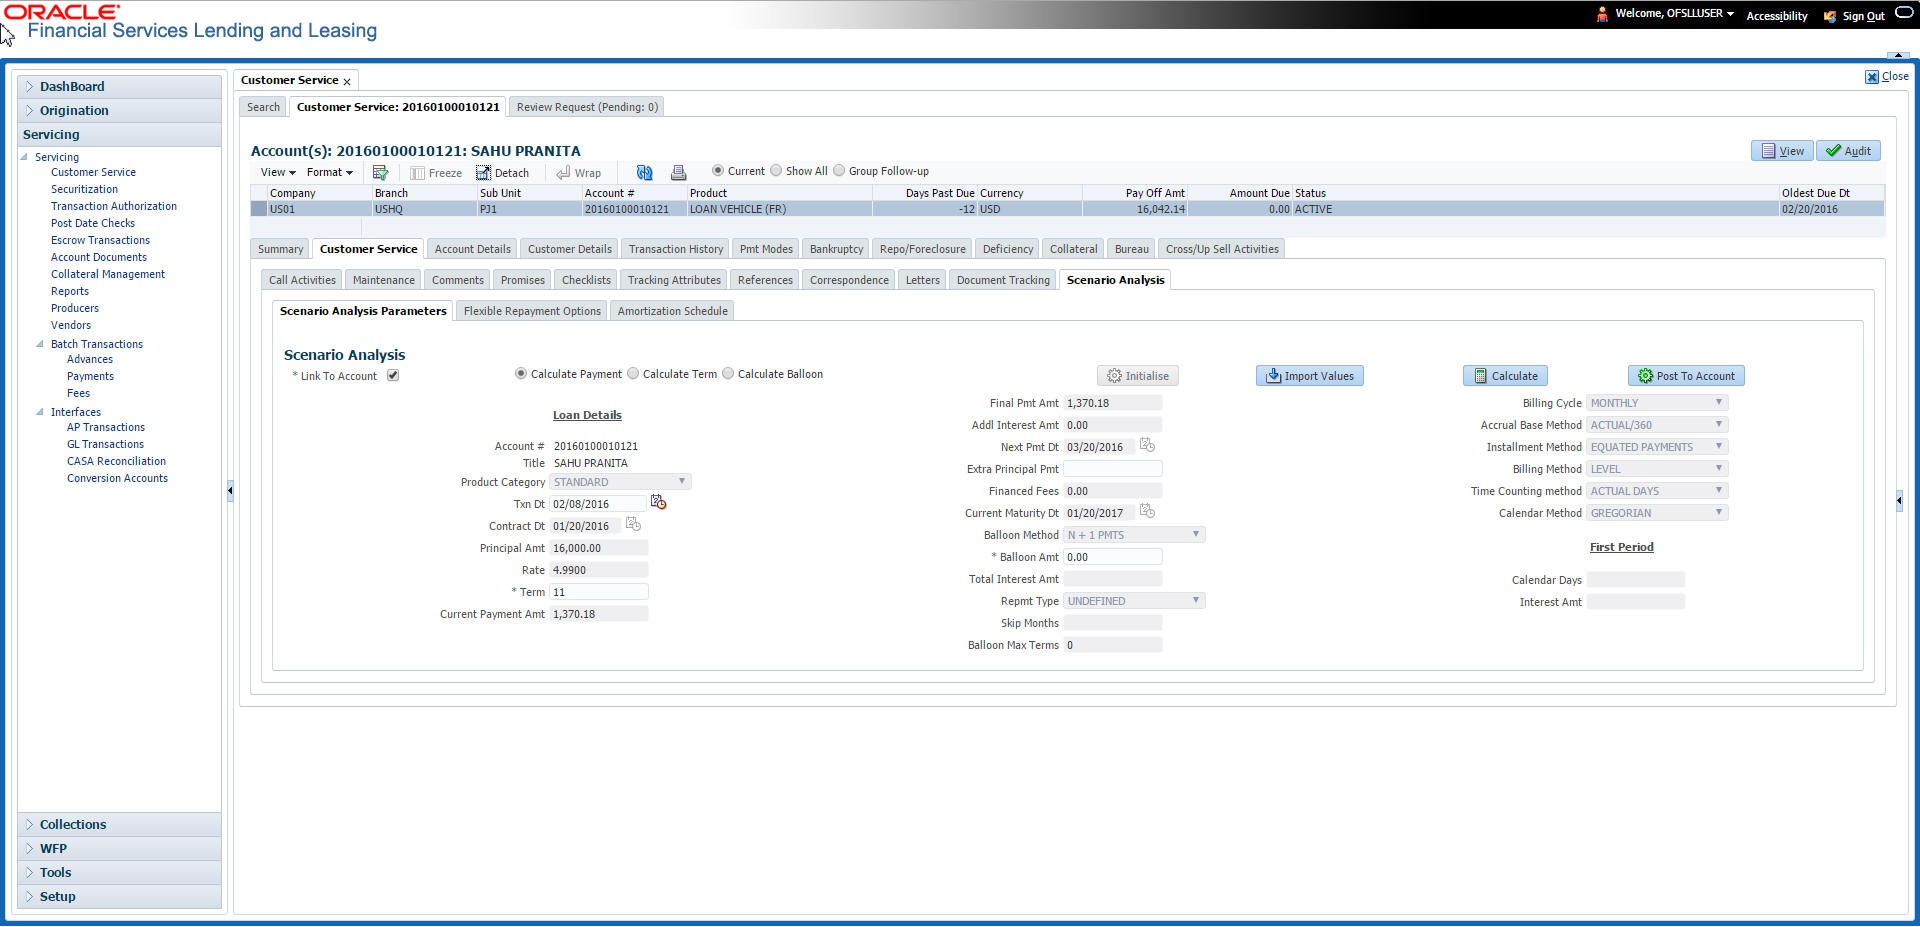Collapse the left navigation panel splitter
1920x927 pixels.
230,490
